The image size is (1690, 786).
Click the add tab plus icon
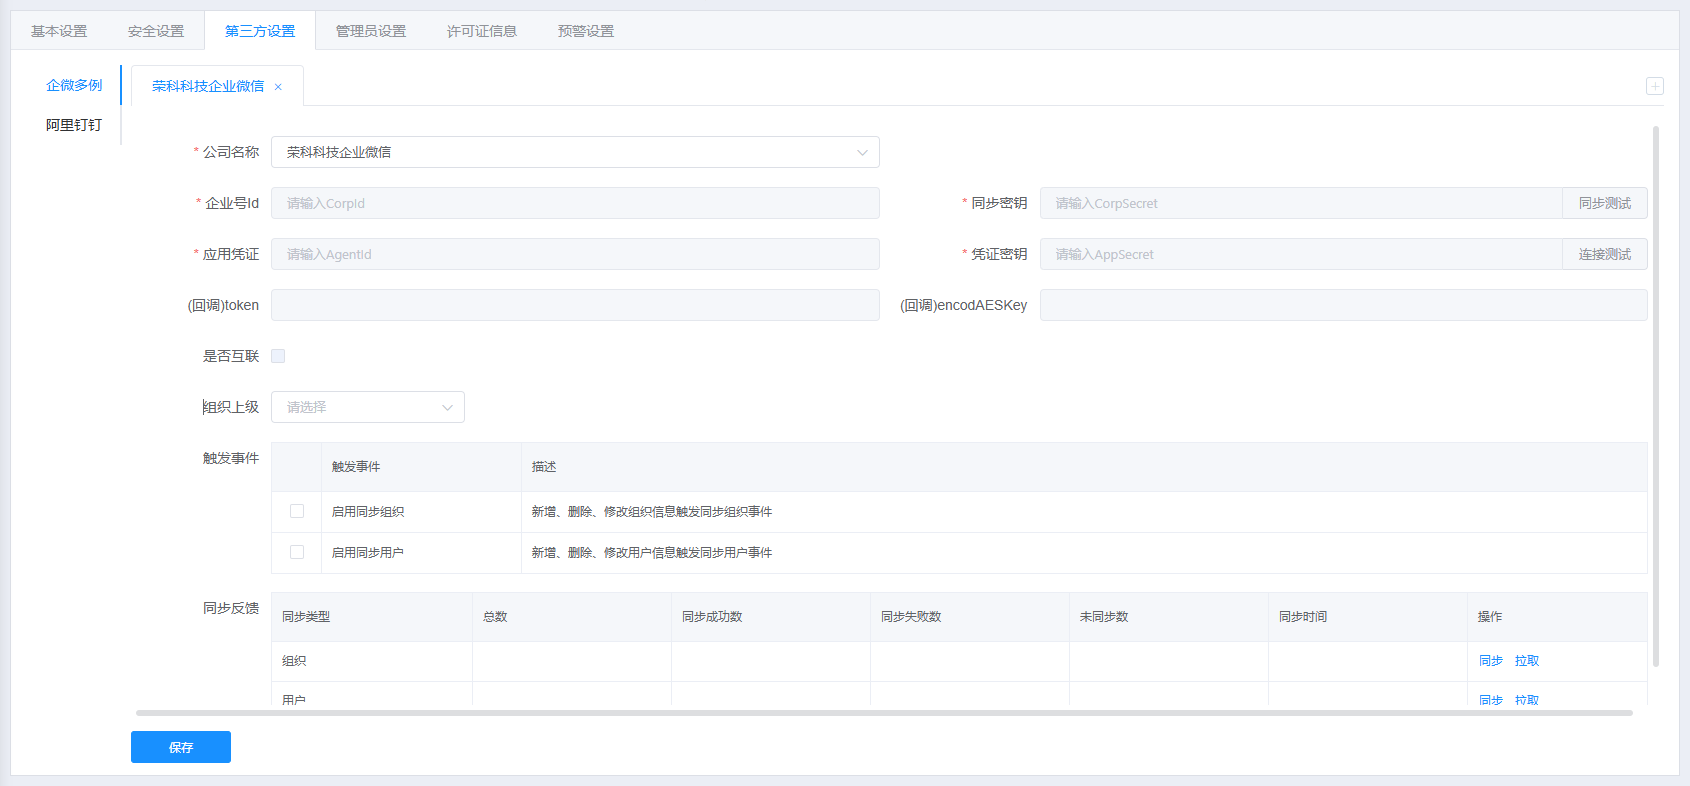coord(1655,86)
